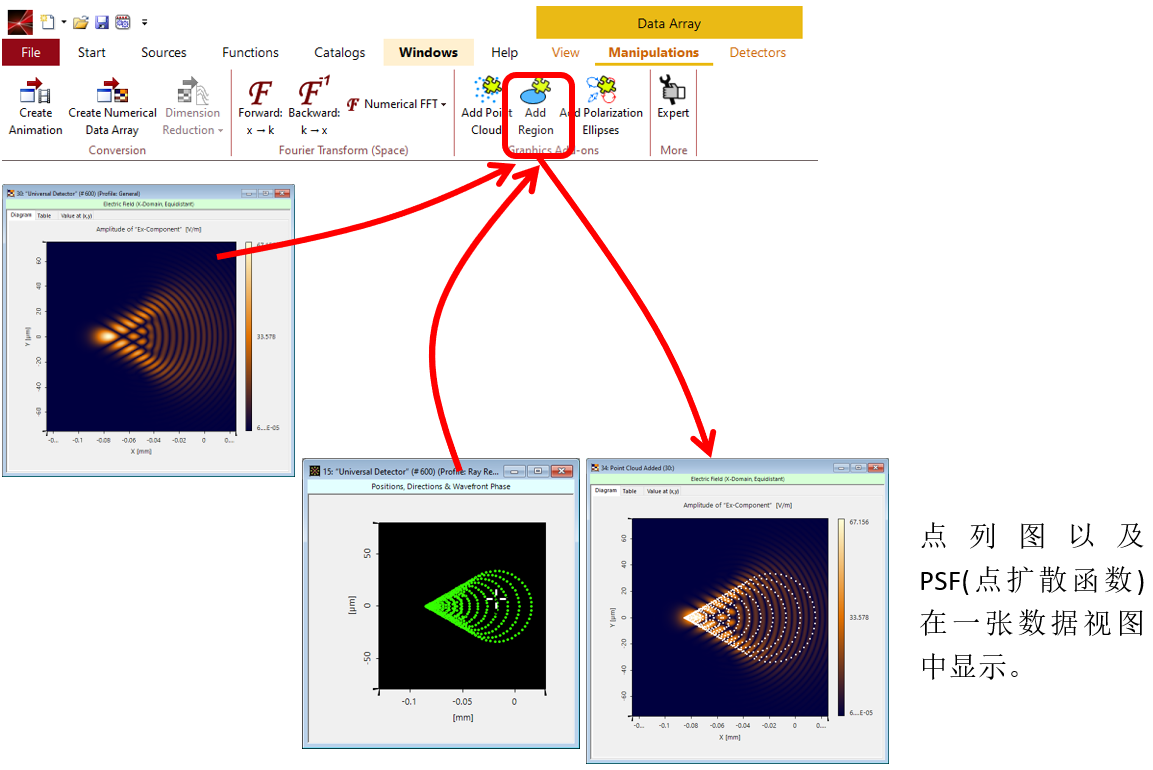
Task: Run Backward Fourier transform k→x
Action: (314, 94)
